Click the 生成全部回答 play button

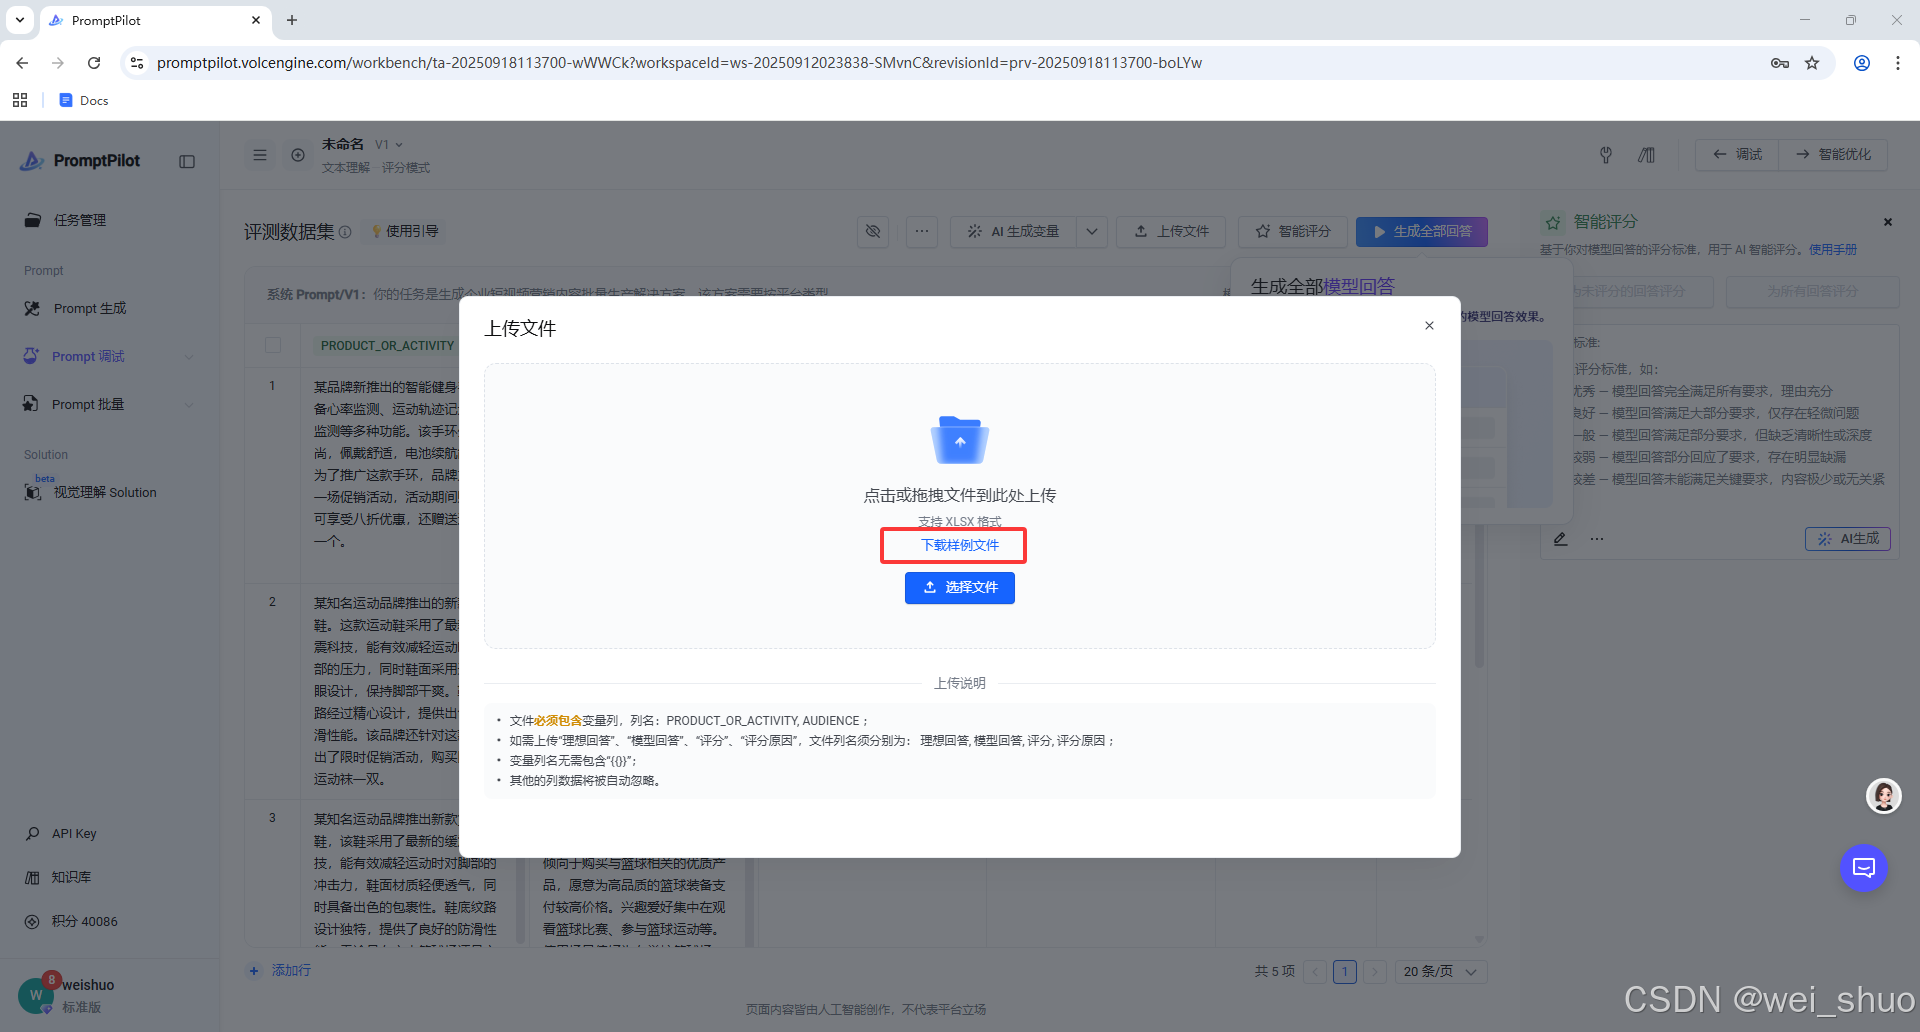click(x=1422, y=232)
